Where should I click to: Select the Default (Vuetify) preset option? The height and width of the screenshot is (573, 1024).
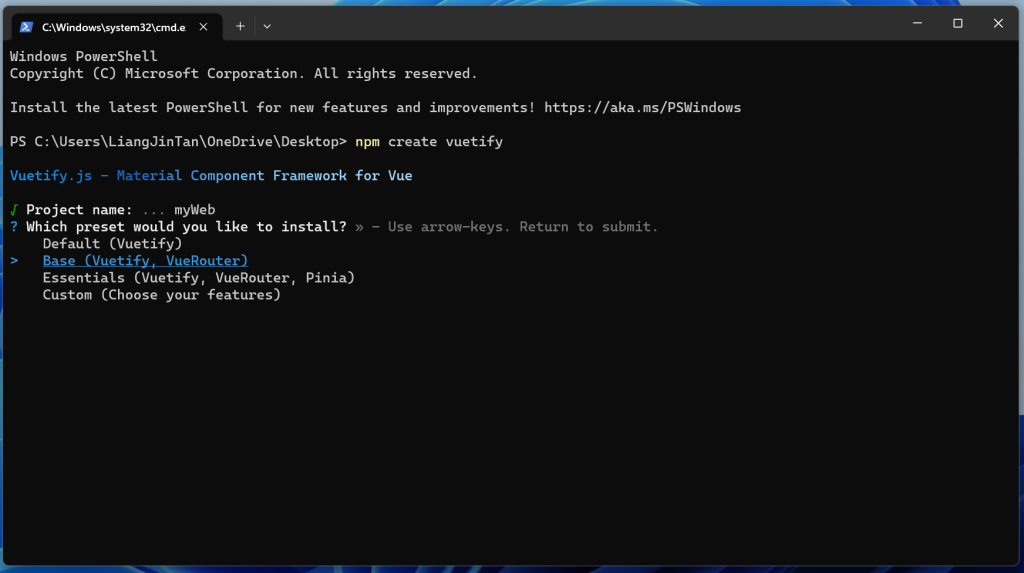(112, 244)
